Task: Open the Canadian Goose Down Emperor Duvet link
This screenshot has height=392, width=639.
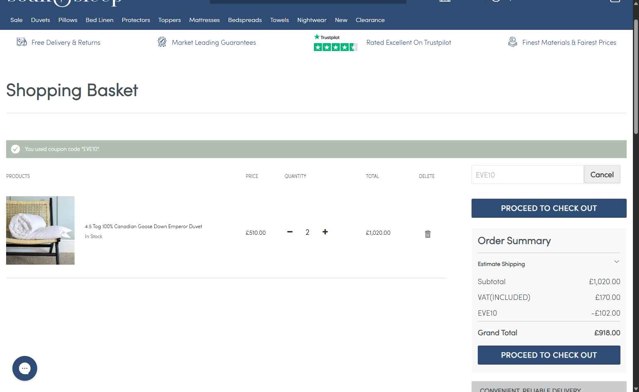Action: click(x=143, y=226)
